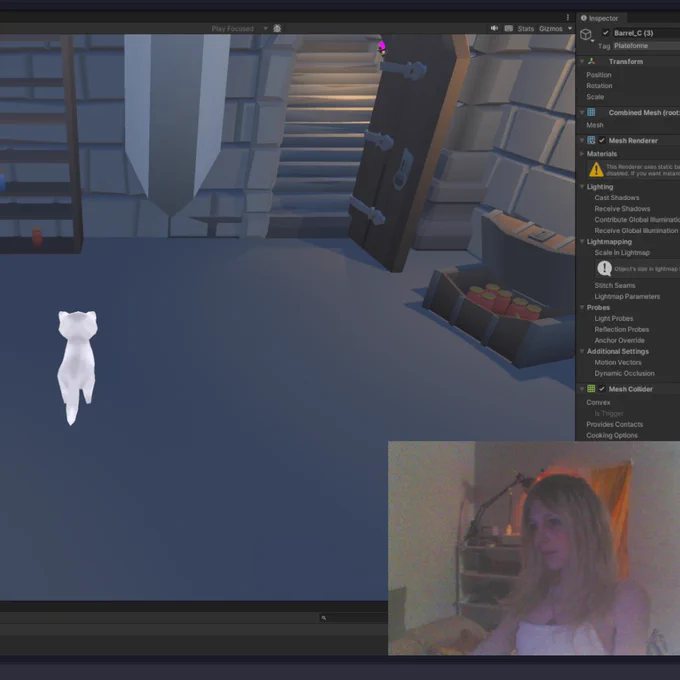Open the Play Focused dropdown

239,29
